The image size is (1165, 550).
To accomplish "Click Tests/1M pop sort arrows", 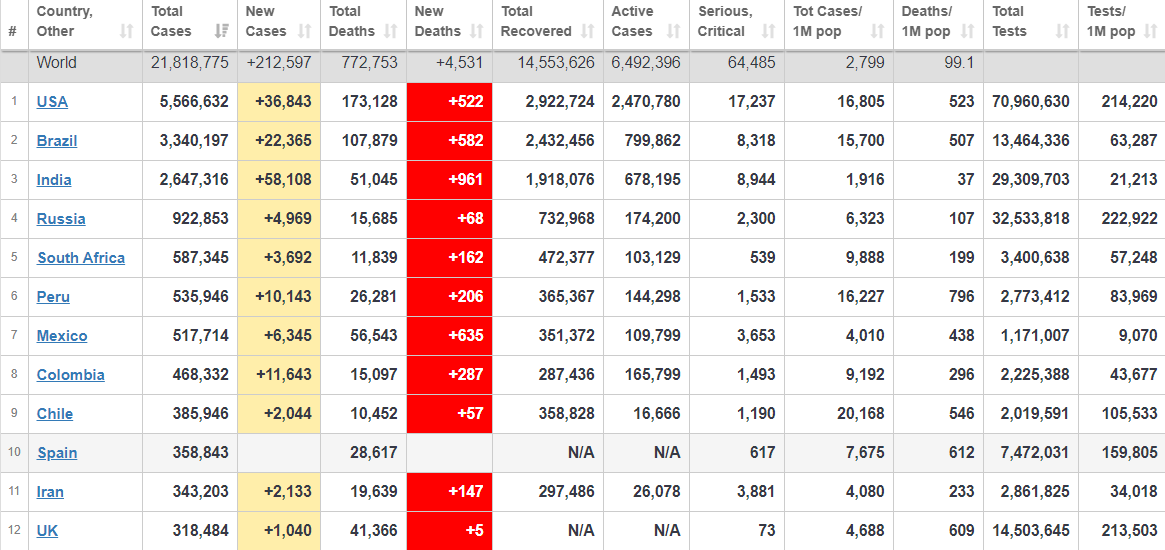I will pos(1151,31).
